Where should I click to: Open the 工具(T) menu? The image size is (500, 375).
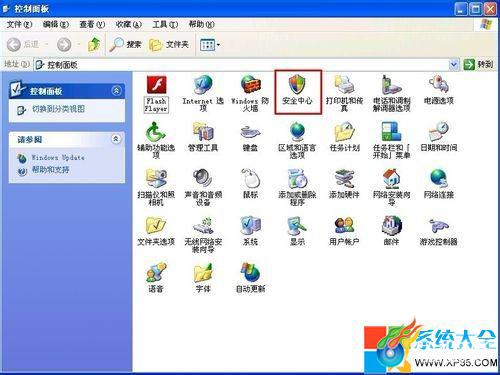(165, 24)
